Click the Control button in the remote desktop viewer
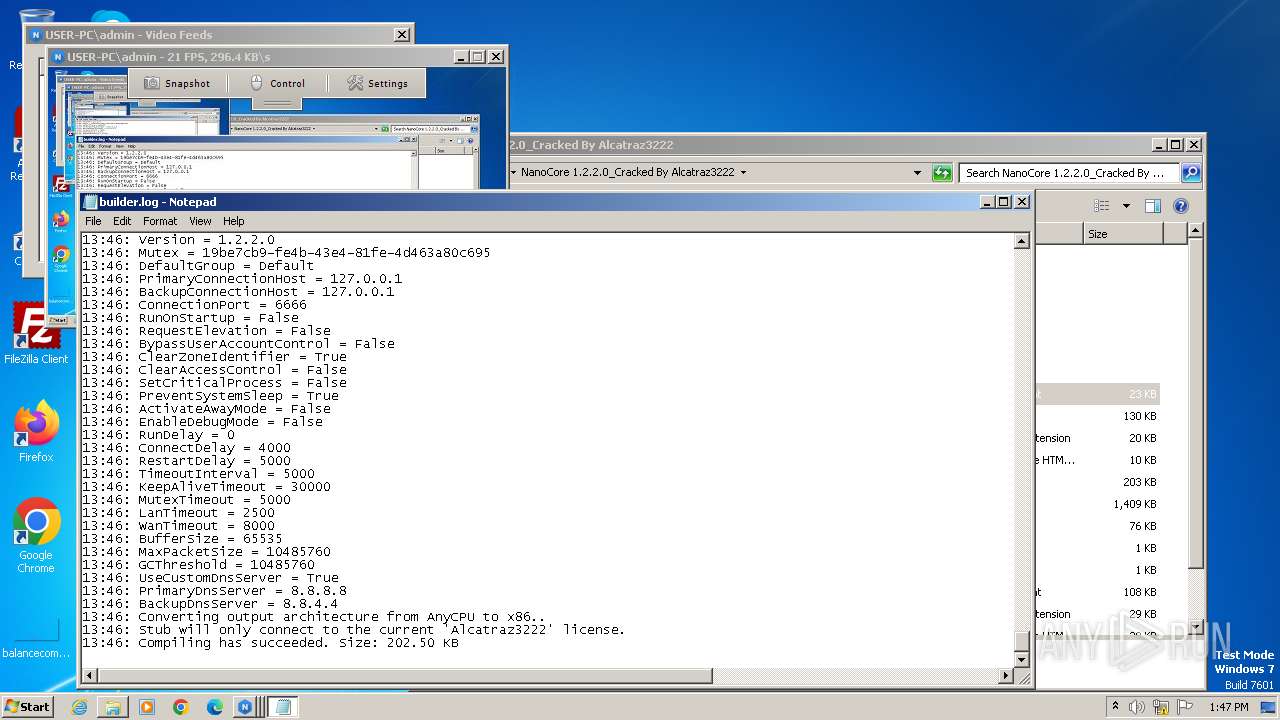The width and height of the screenshot is (1280, 720). pos(277,84)
